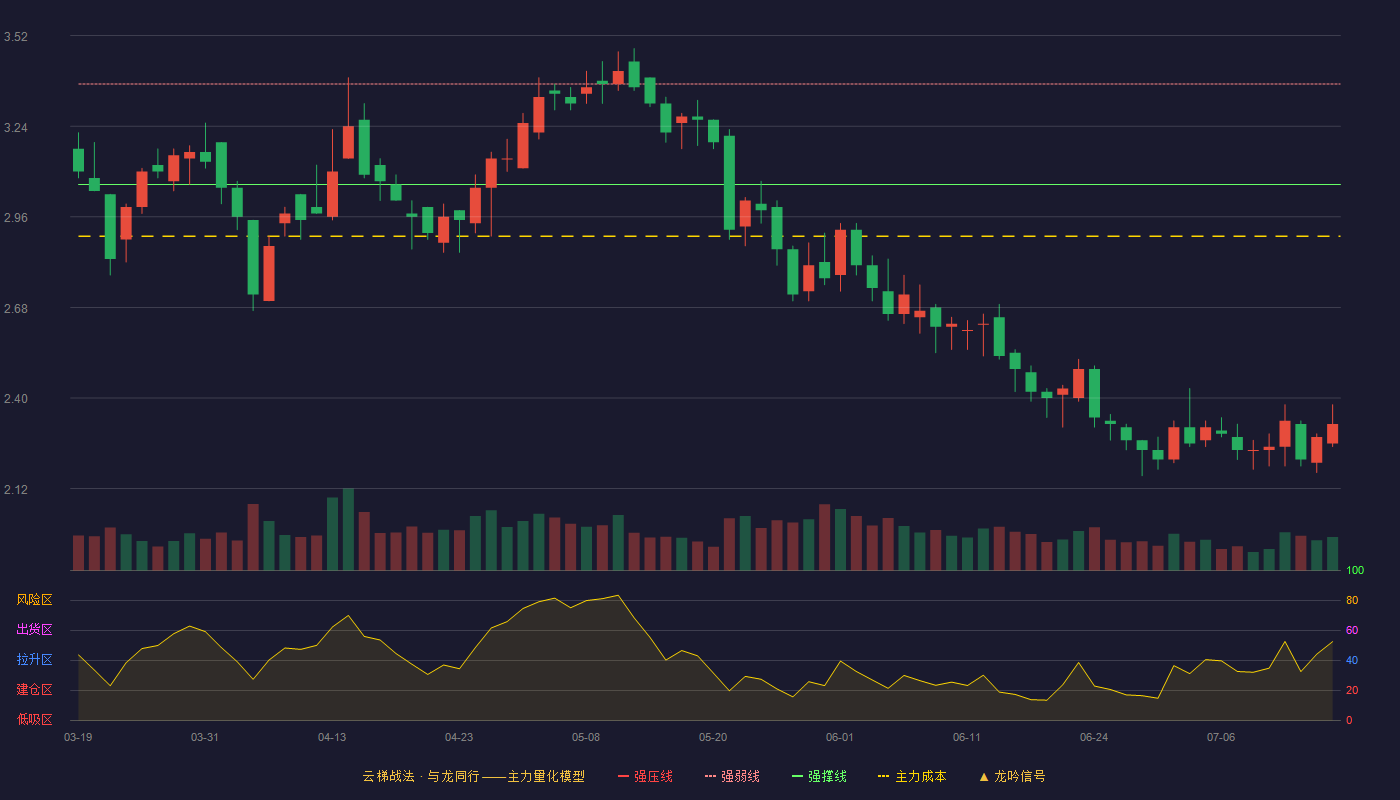The image size is (1400, 800).
Task: Toggle the 强压线 legend entry
Action: point(645,776)
